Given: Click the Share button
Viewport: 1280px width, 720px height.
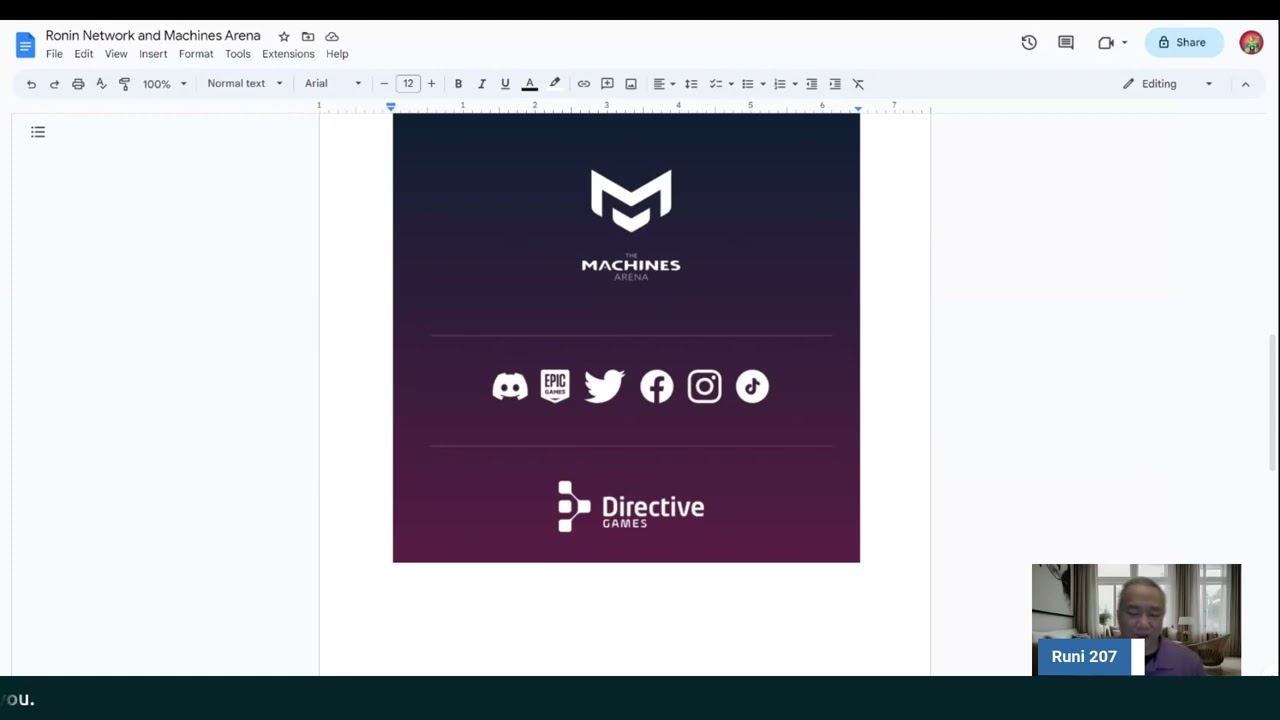Looking at the screenshot, I should 1183,43.
